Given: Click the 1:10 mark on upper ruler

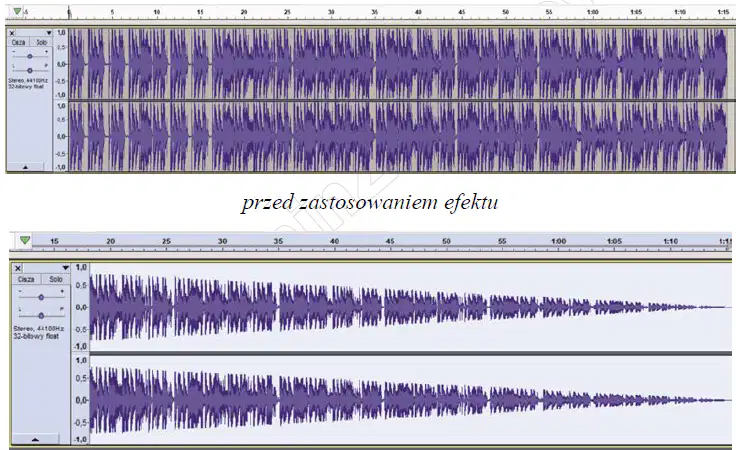Looking at the screenshot, I should (x=680, y=12).
